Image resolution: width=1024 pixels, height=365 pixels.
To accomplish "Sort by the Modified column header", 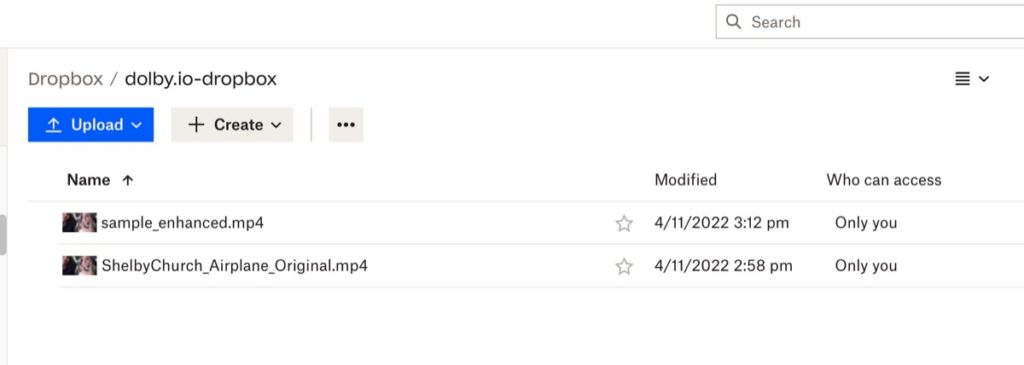I will [685, 180].
